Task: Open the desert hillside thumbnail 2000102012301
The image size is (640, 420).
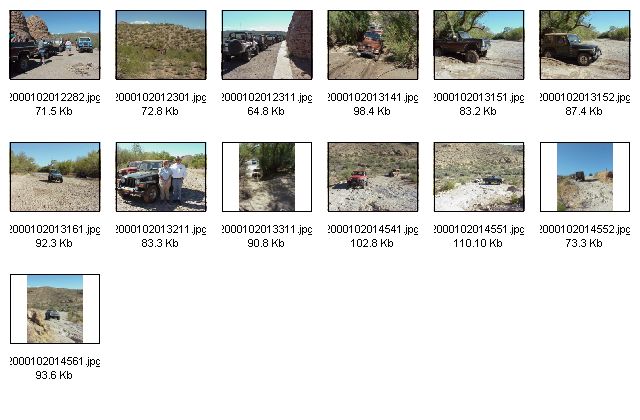Action: click(x=161, y=45)
